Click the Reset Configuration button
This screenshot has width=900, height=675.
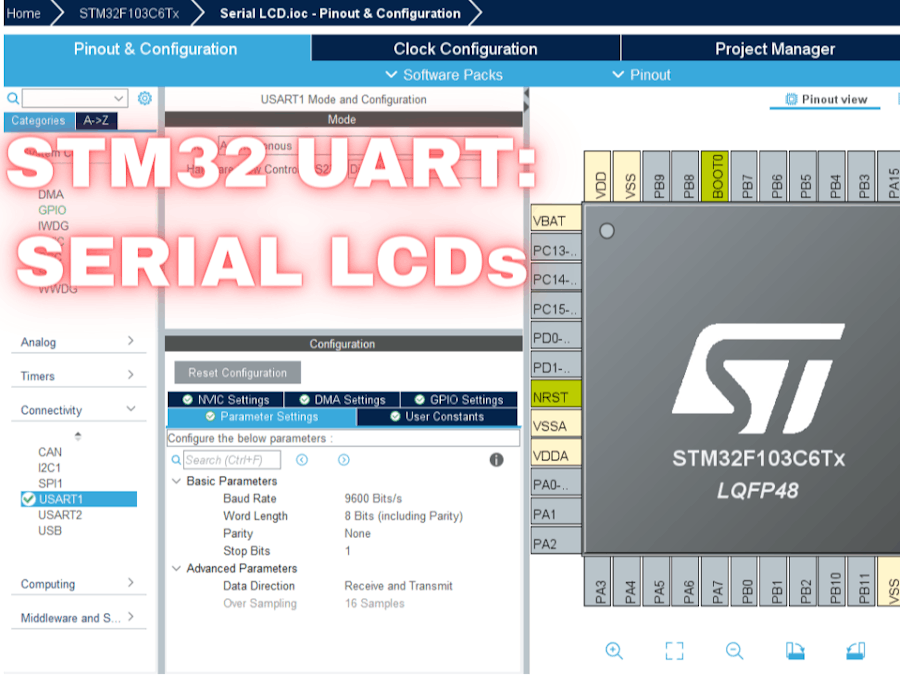(238, 373)
